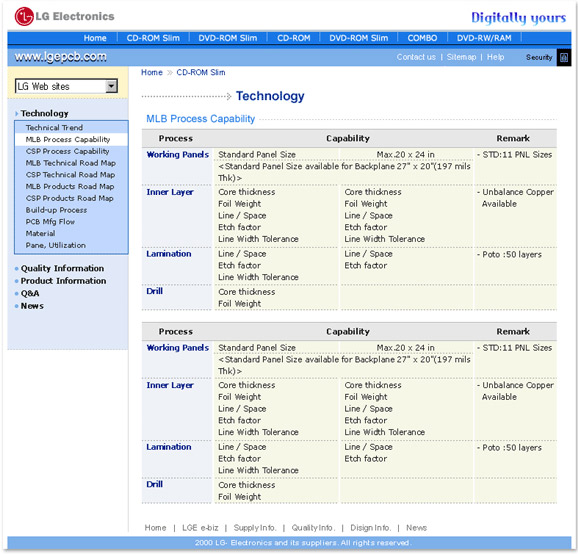
Task: Click the second table's Inner Layer label
Action: click(170, 385)
